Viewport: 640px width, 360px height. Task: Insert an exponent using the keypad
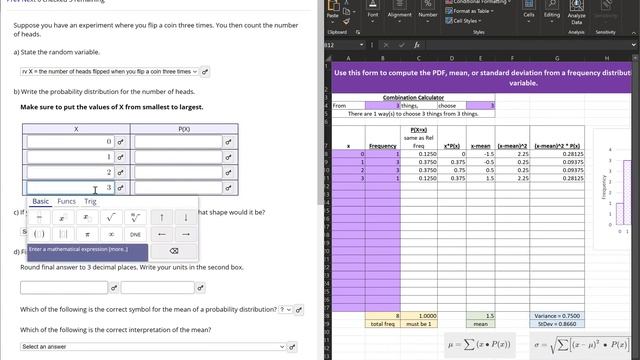coord(63,218)
